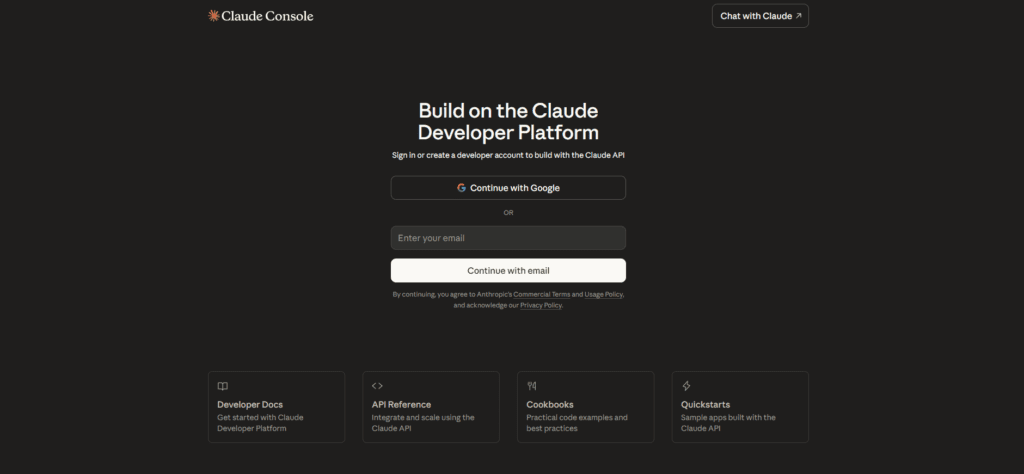Focus the Enter your email field
The height and width of the screenshot is (474, 1024).
[x=508, y=238]
